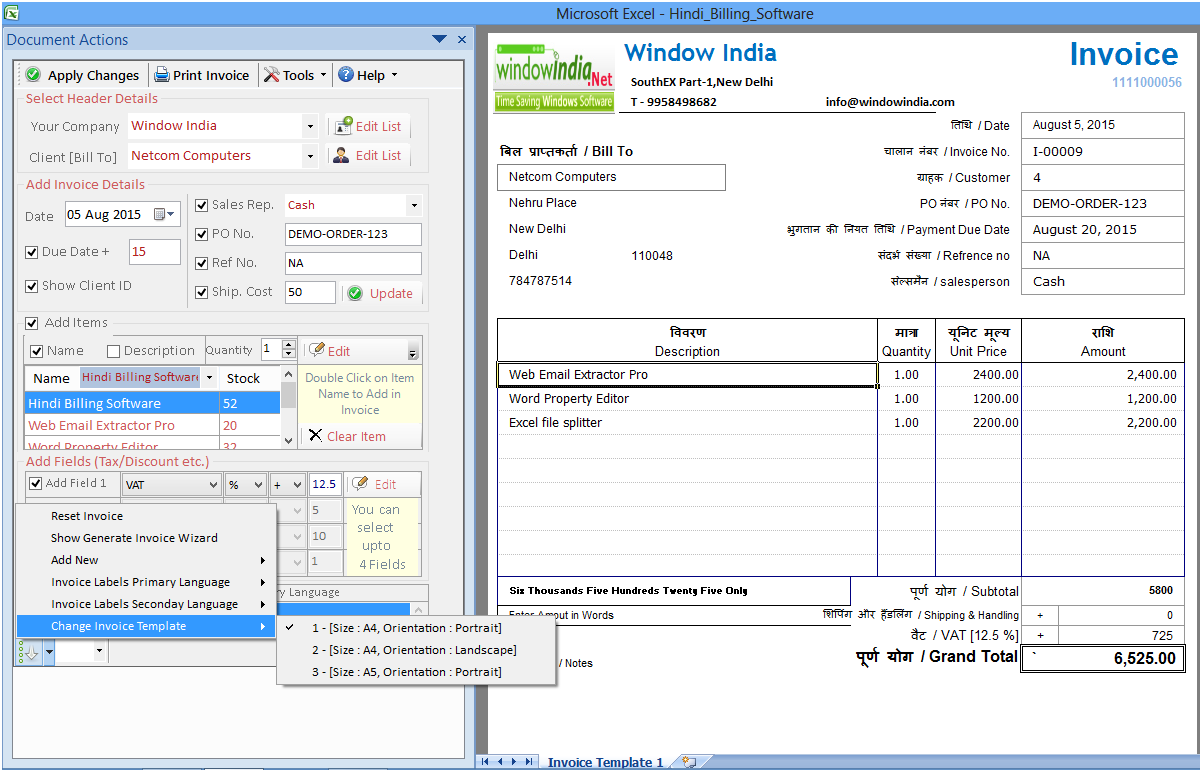Open the Help menu in the toolbar
Screen dimensions: 1200x770
(x=367, y=75)
